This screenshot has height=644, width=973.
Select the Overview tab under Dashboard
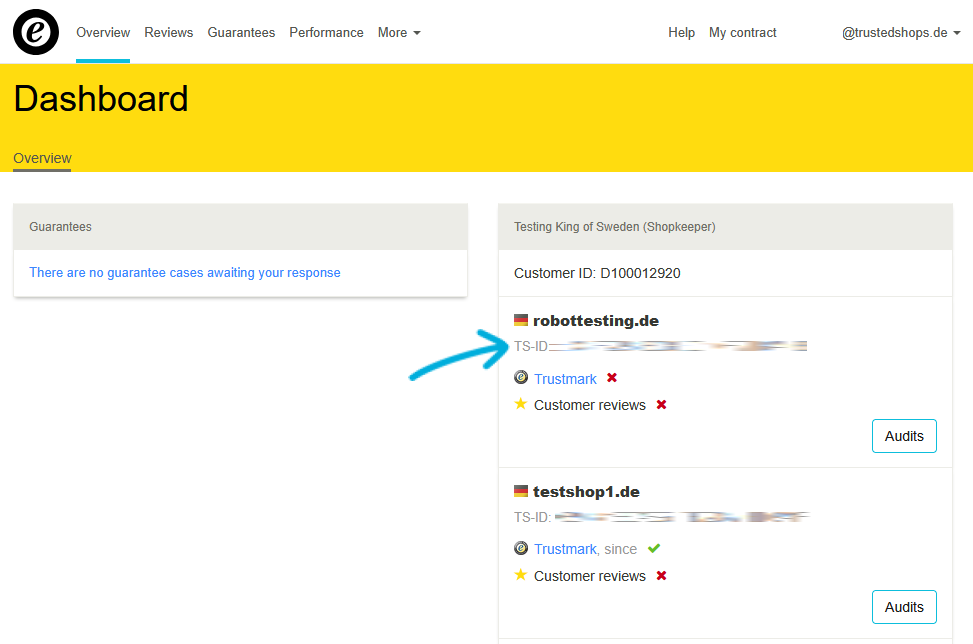coord(42,158)
